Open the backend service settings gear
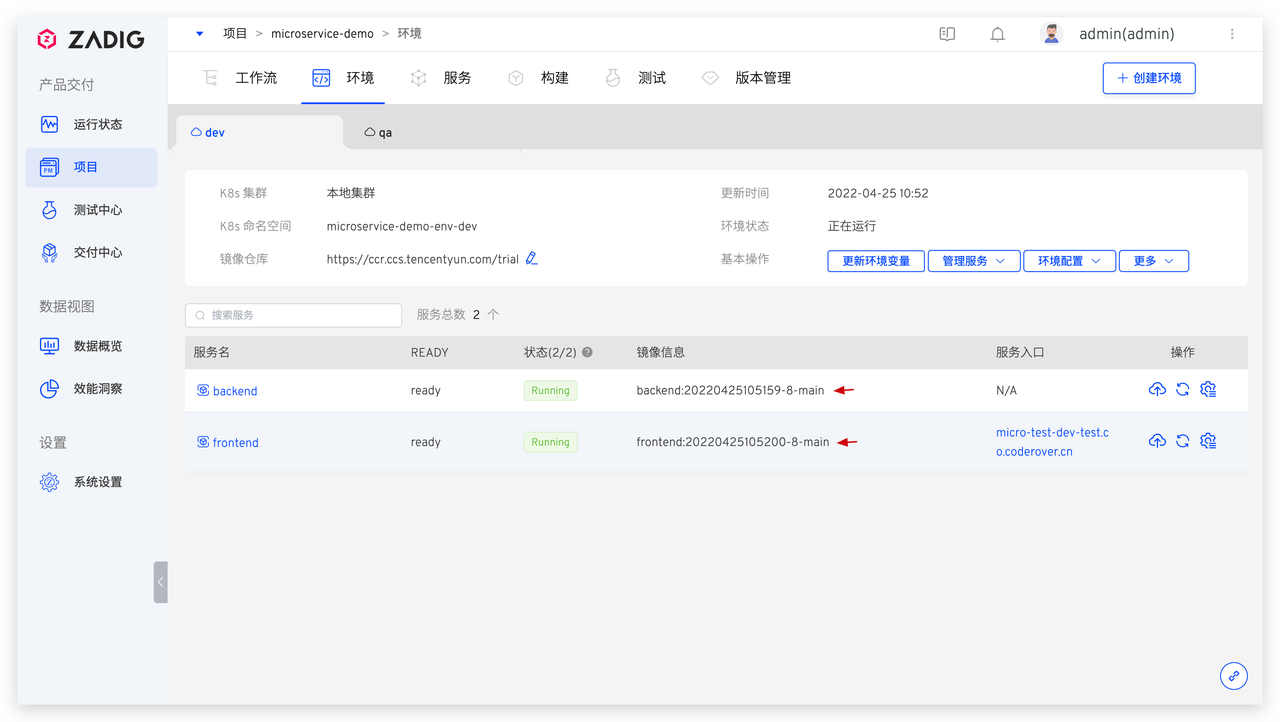Image resolution: width=1280 pixels, height=722 pixels. click(1208, 389)
